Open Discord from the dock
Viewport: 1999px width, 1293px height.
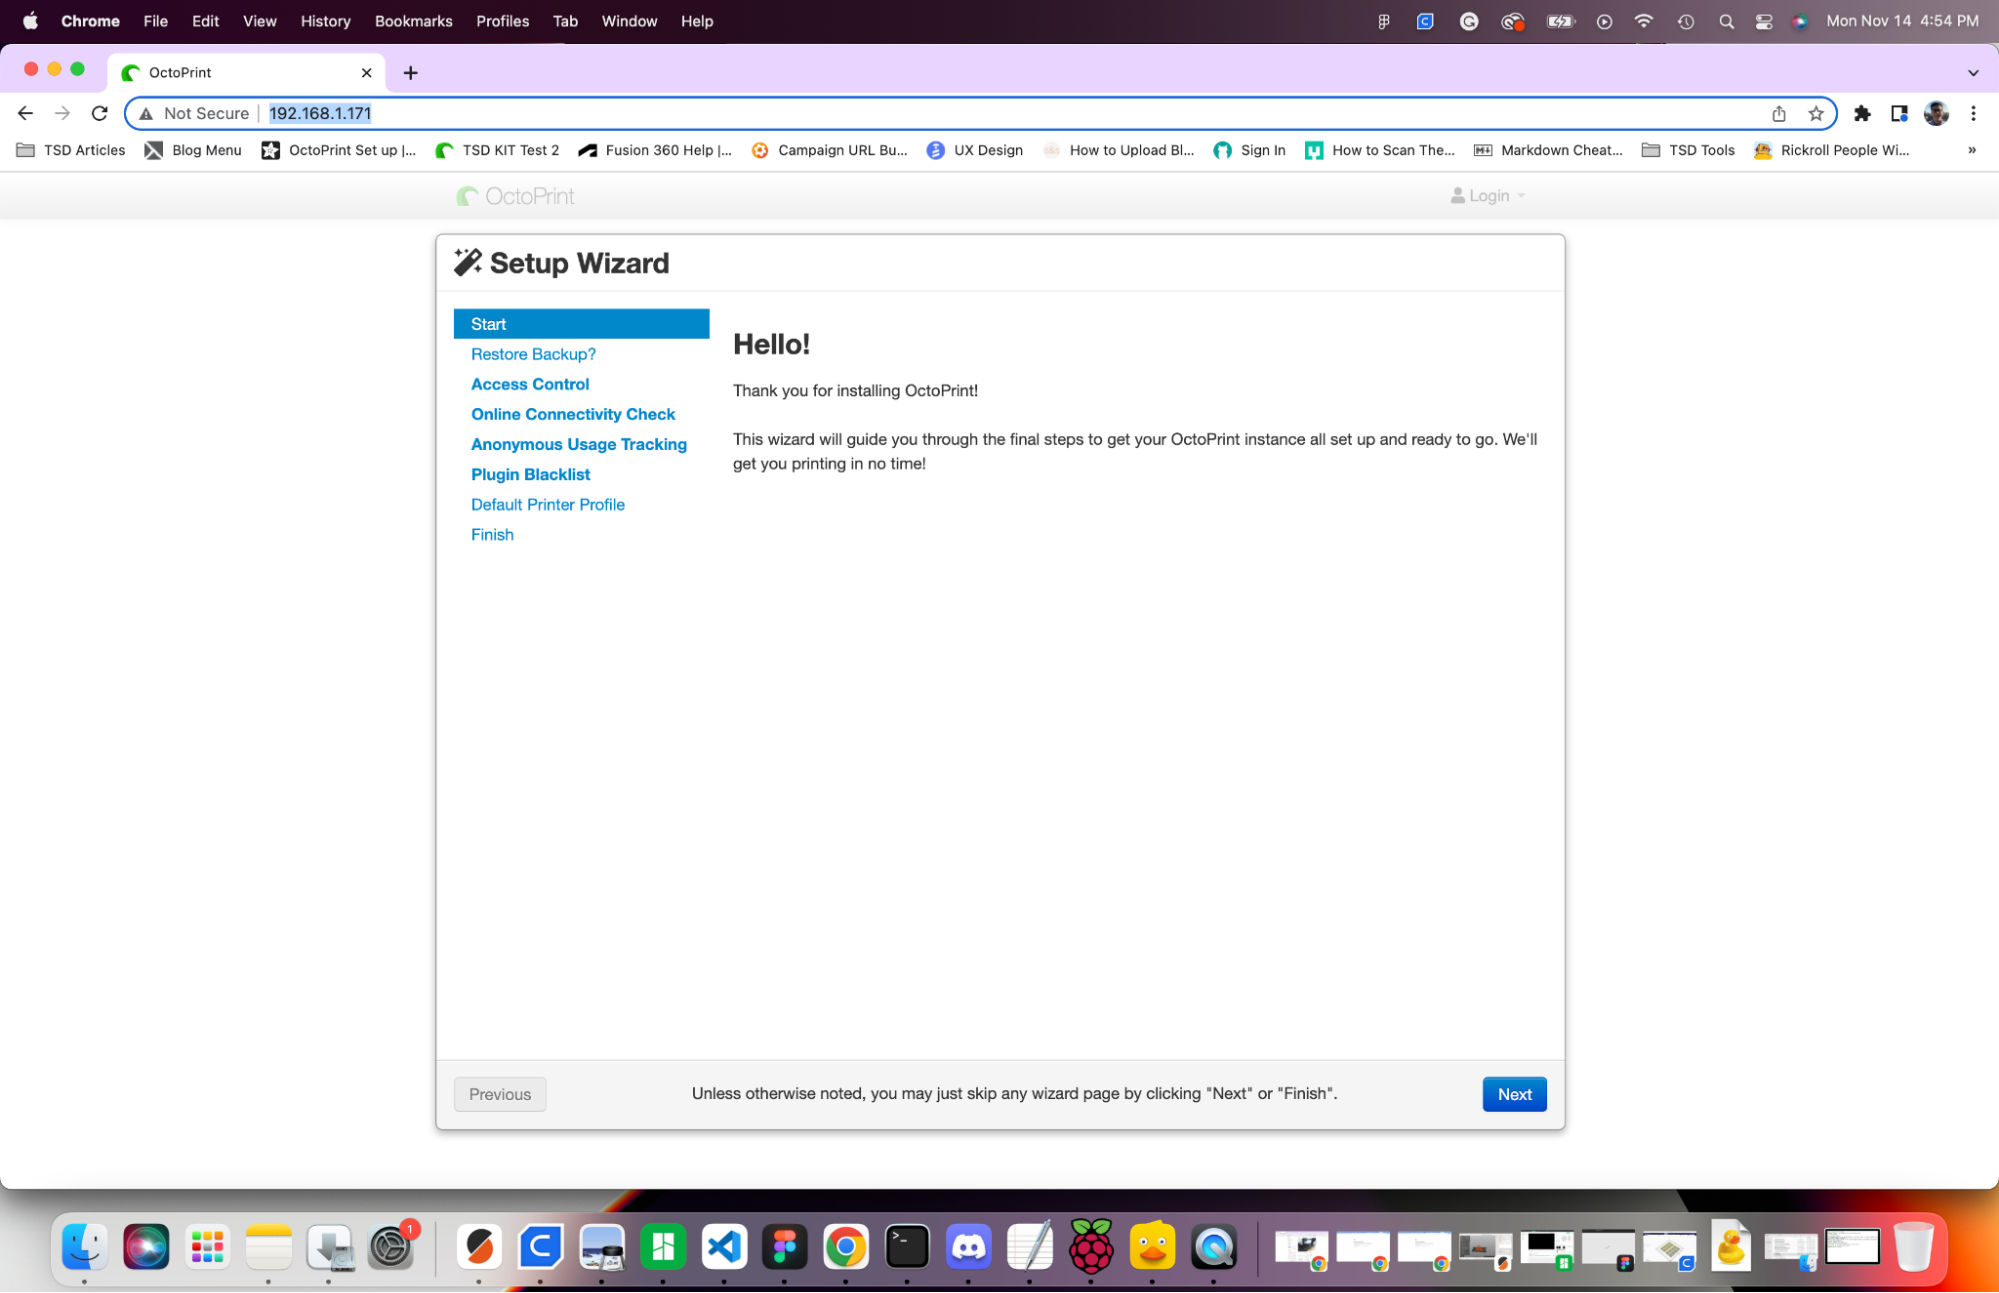click(968, 1247)
